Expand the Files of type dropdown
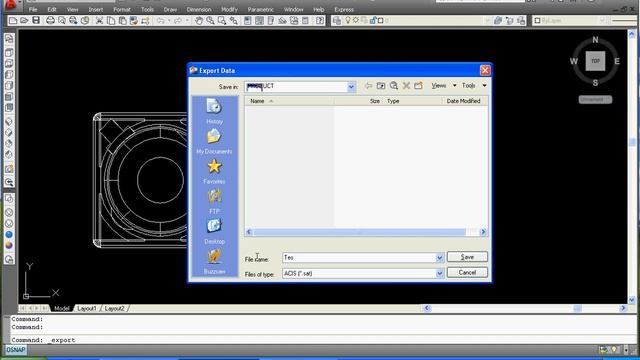640x360 pixels. (439, 273)
